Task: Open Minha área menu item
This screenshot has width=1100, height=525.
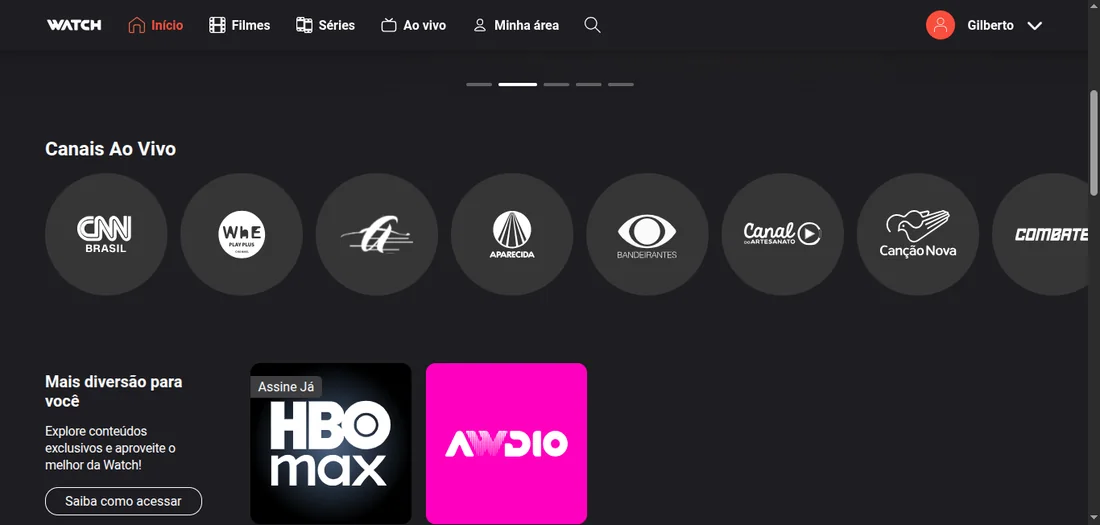Action: [516, 25]
